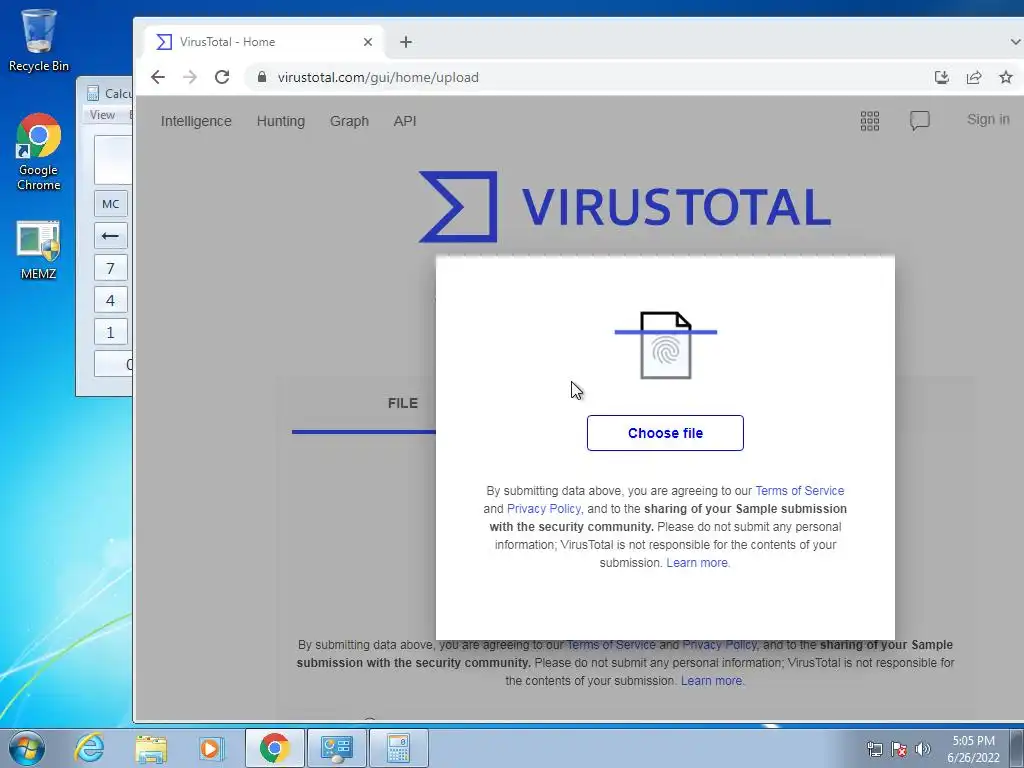The image size is (1024, 768).
Task: Click the Calculator 7 key
Action: [x=110, y=268]
